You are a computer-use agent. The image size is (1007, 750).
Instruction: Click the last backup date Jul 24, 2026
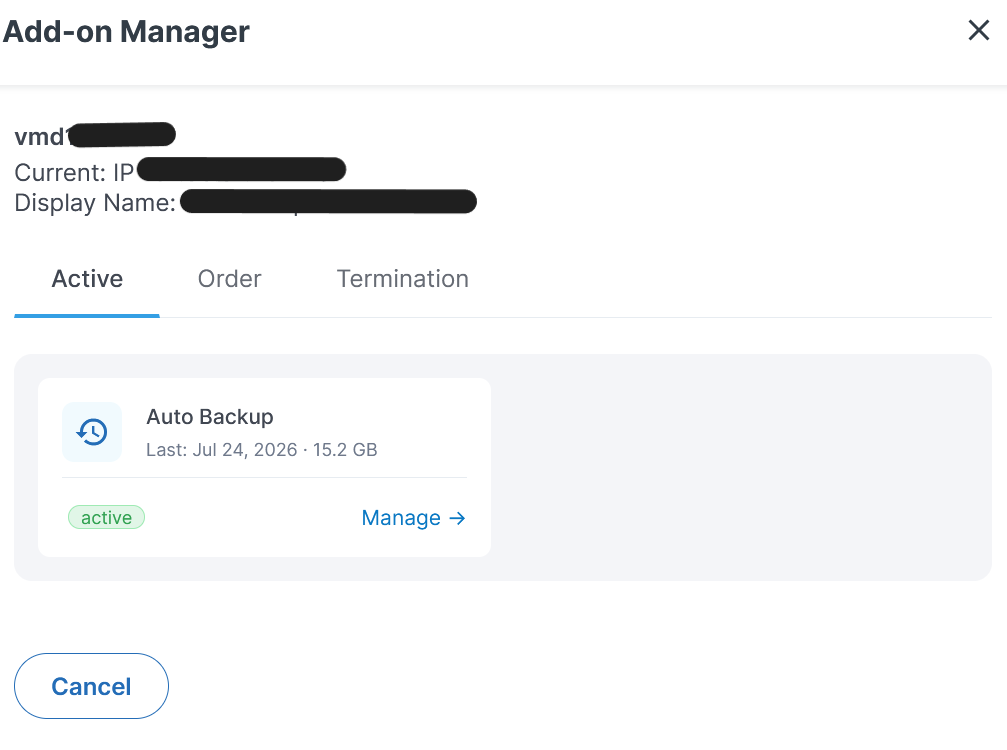[245, 449]
